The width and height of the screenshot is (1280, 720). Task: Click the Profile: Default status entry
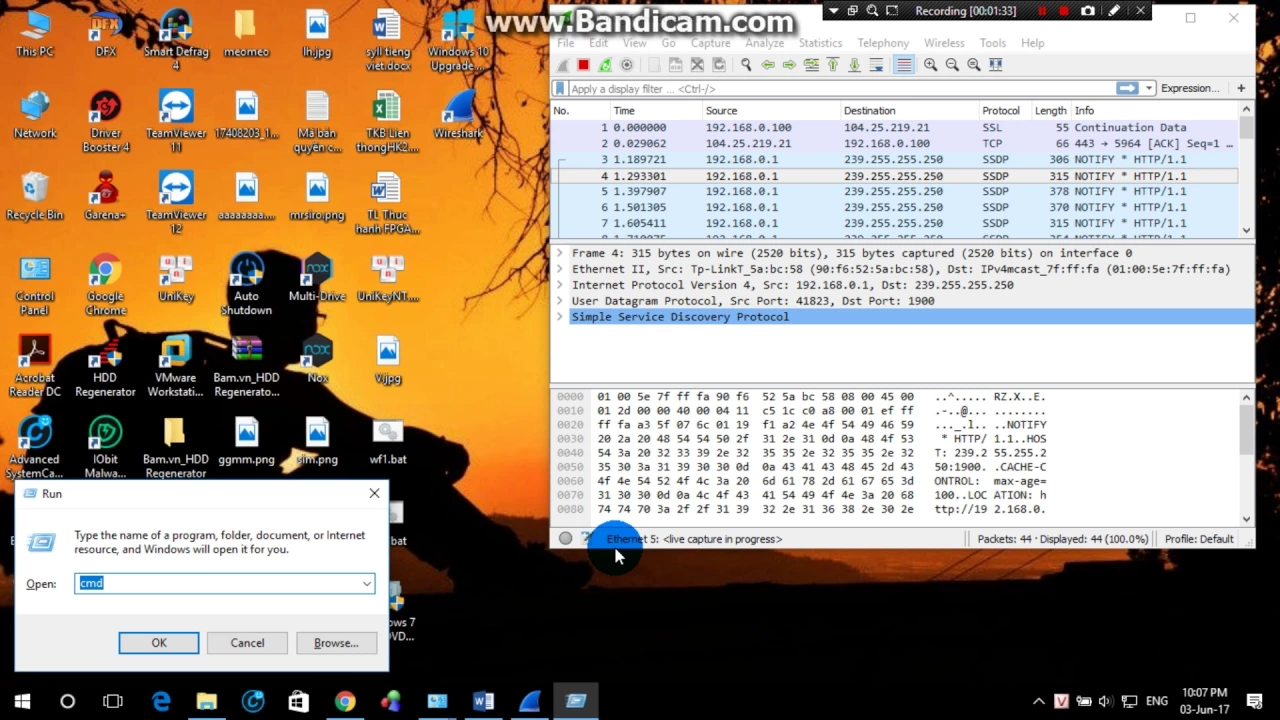(x=1199, y=539)
